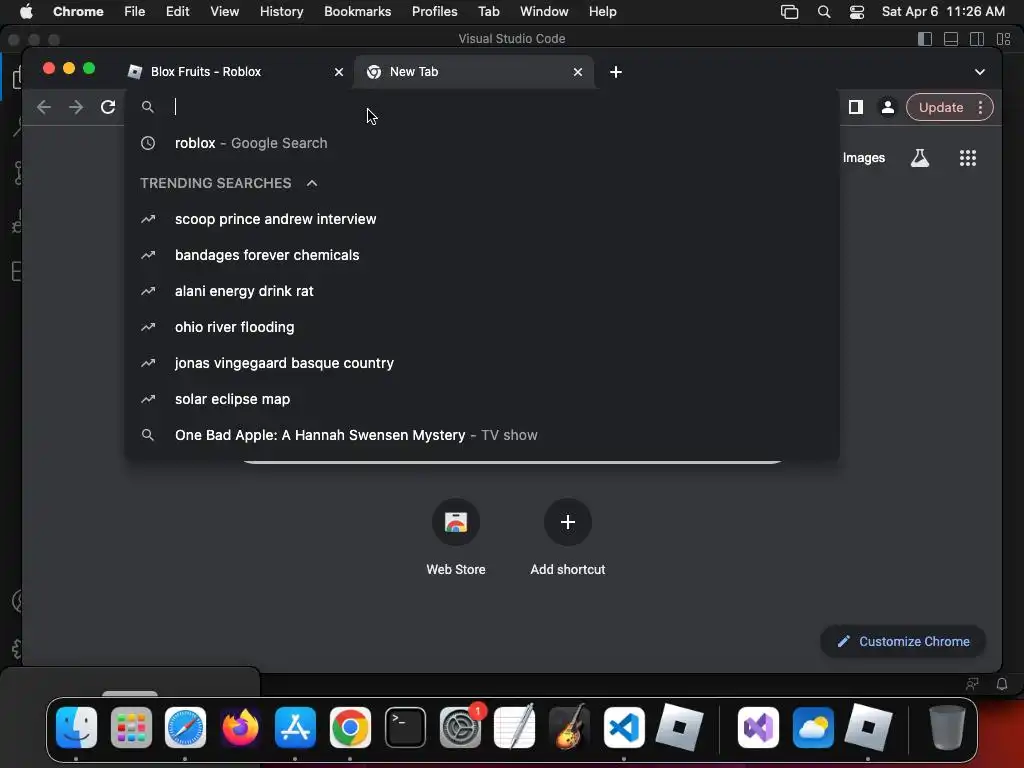Toggle VS Code bottom panel layout icon
Viewport: 1024px width, 768px height.
(x=951, y=39)
